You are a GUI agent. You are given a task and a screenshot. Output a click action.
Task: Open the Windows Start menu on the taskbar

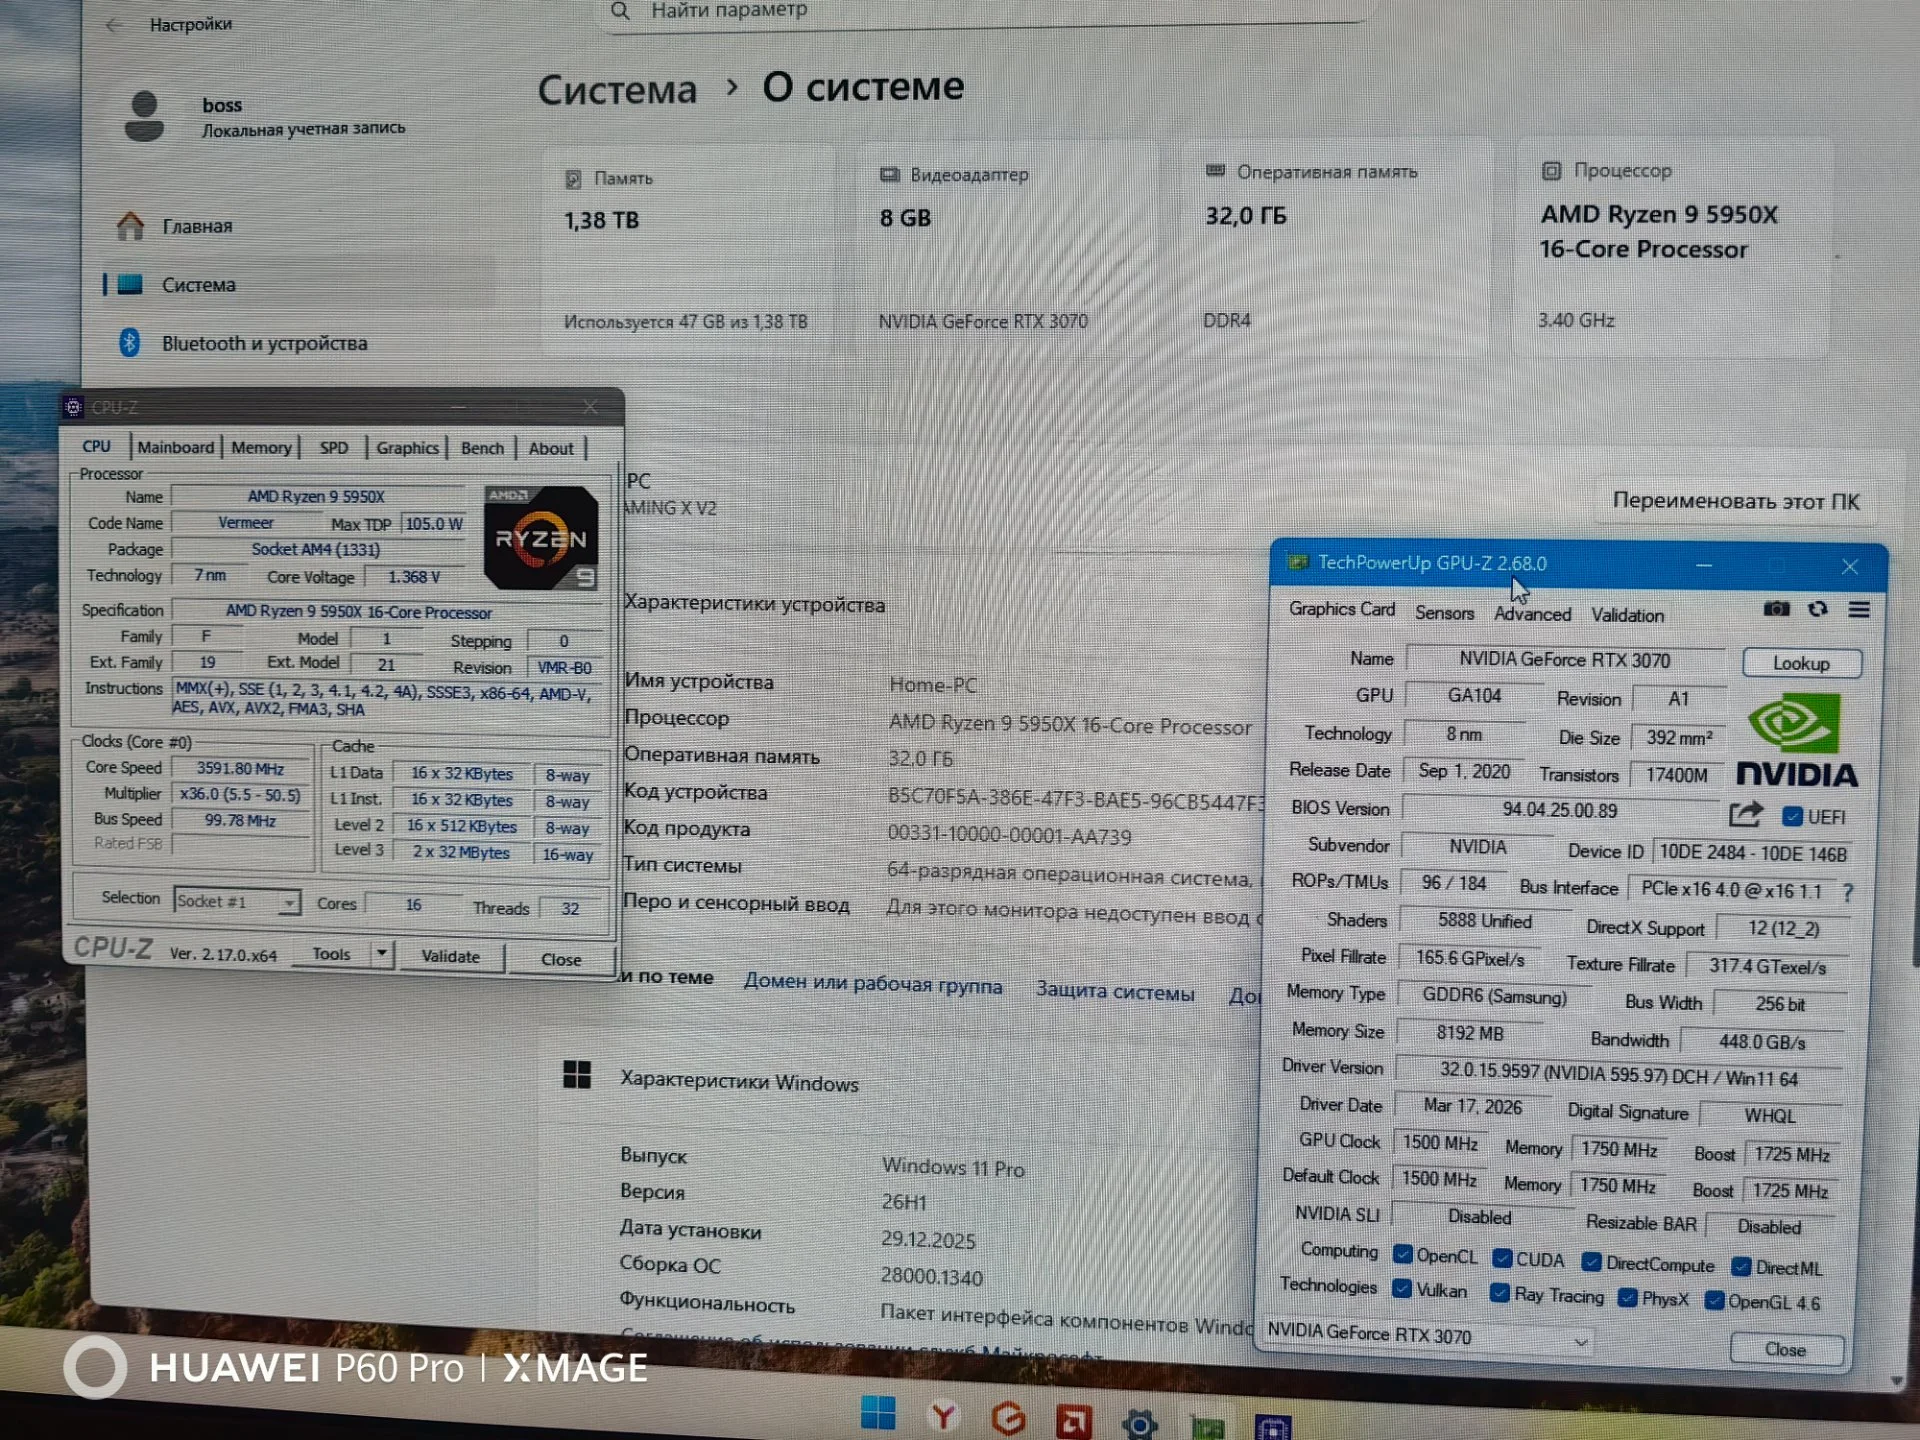pyautogui.click(x=878, y=1414)
